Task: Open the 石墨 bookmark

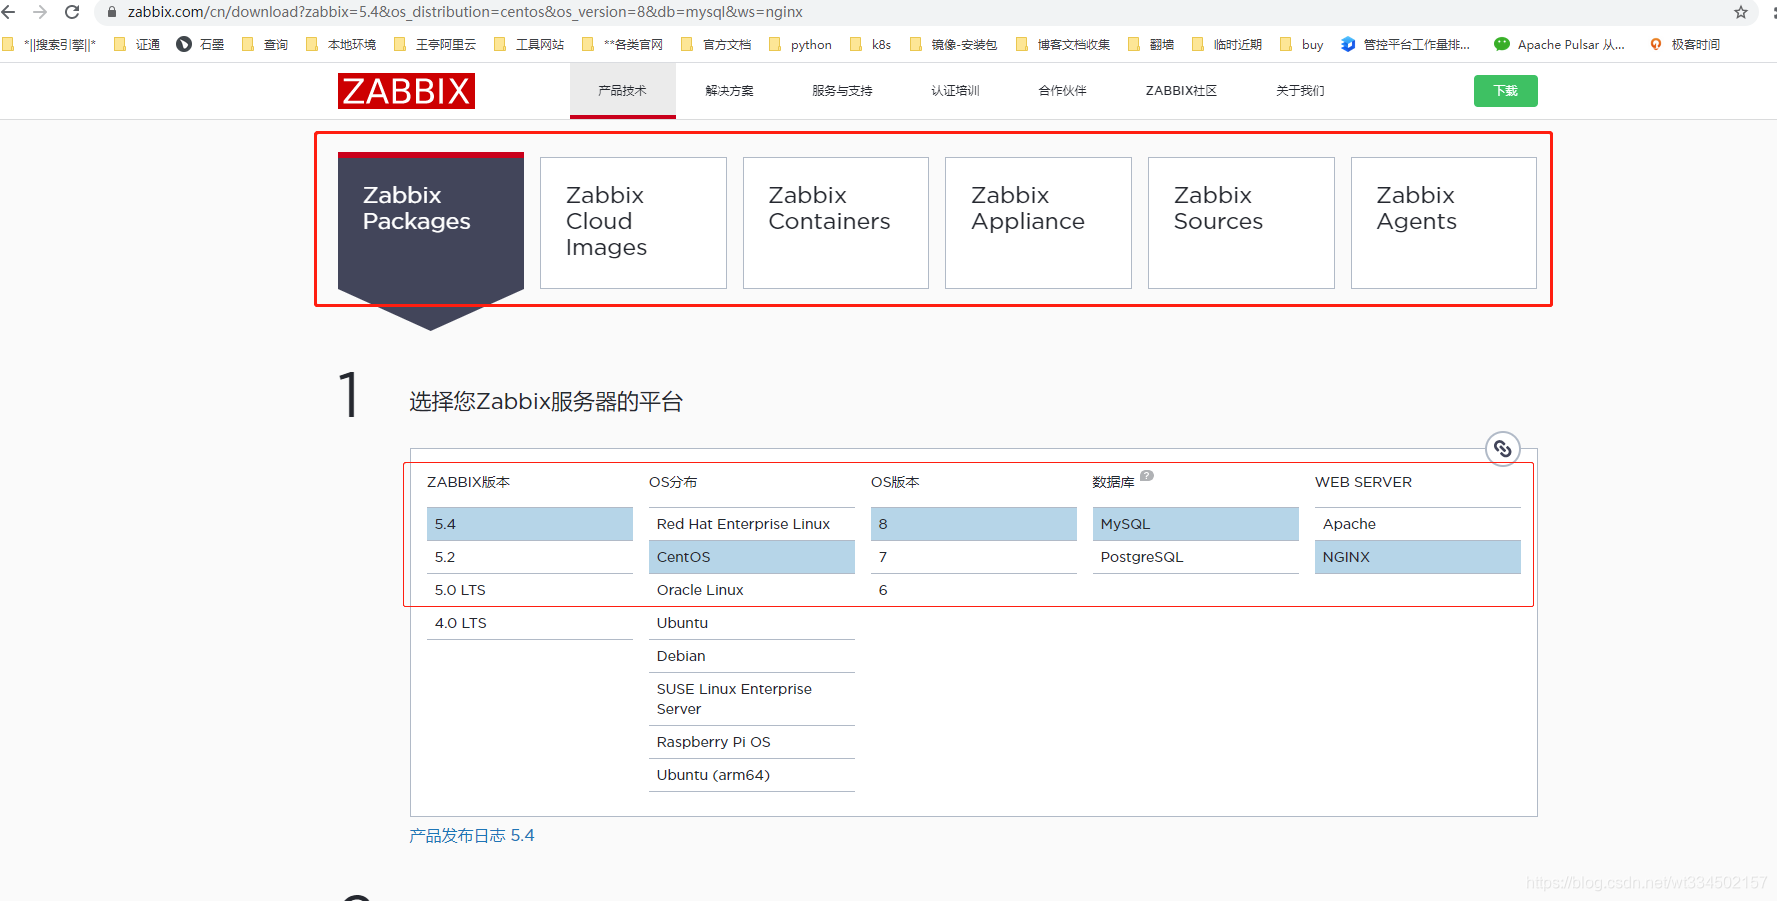Action: 200,44
